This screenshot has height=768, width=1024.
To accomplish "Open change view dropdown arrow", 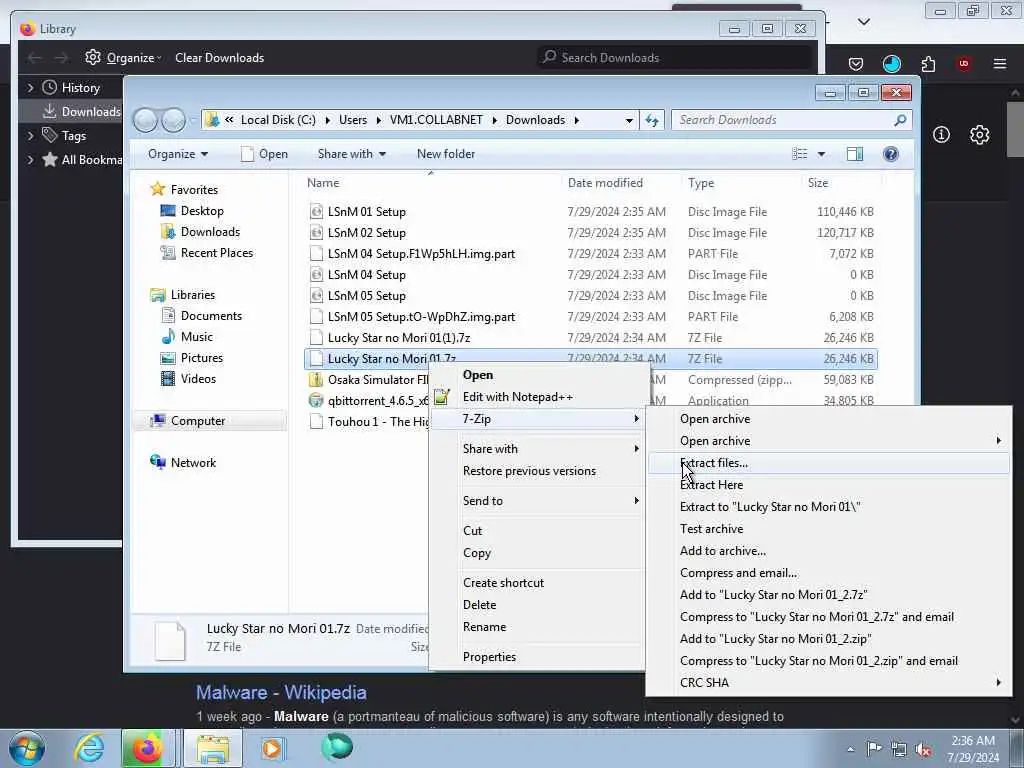I will (822, 154).
